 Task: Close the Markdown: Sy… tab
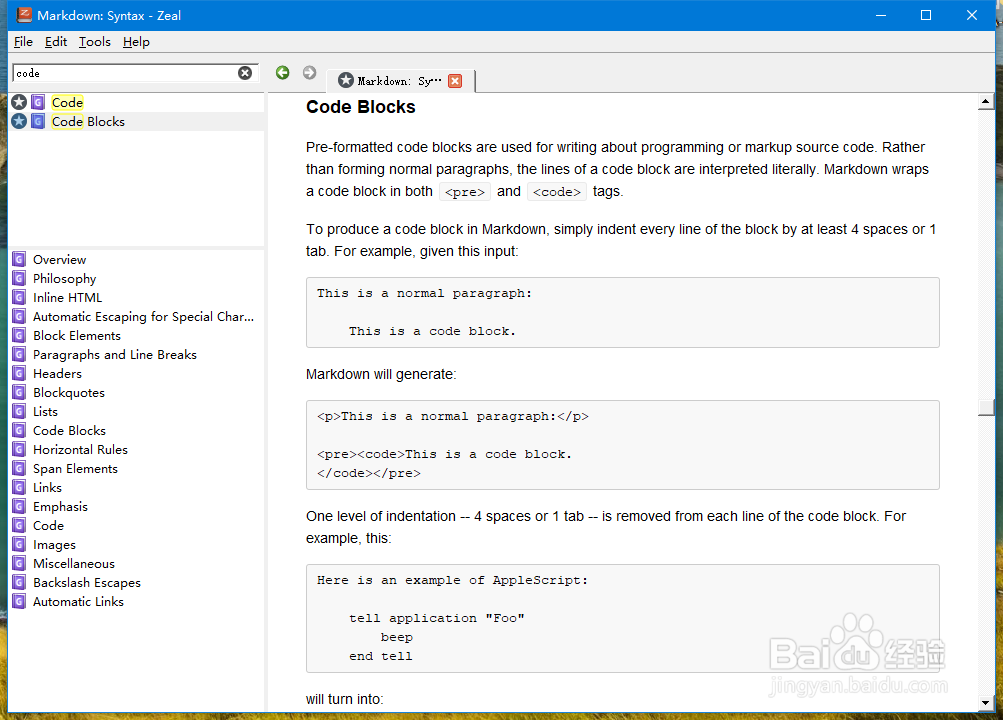(x=455, y=81)
